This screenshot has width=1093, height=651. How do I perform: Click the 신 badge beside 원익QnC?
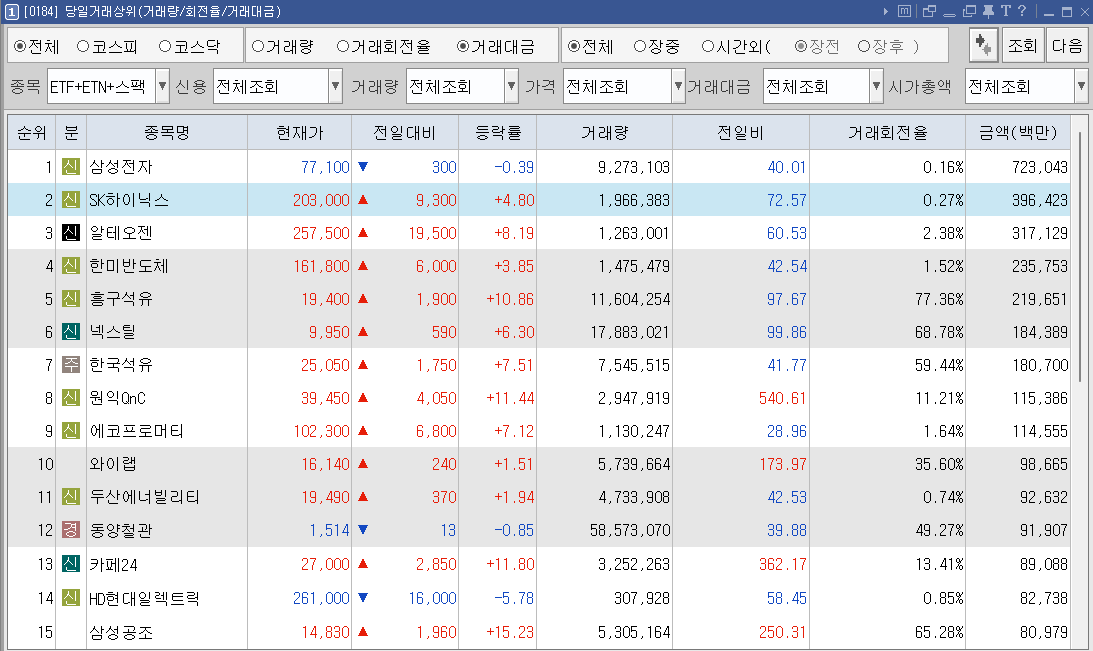[x=70, y=398]
